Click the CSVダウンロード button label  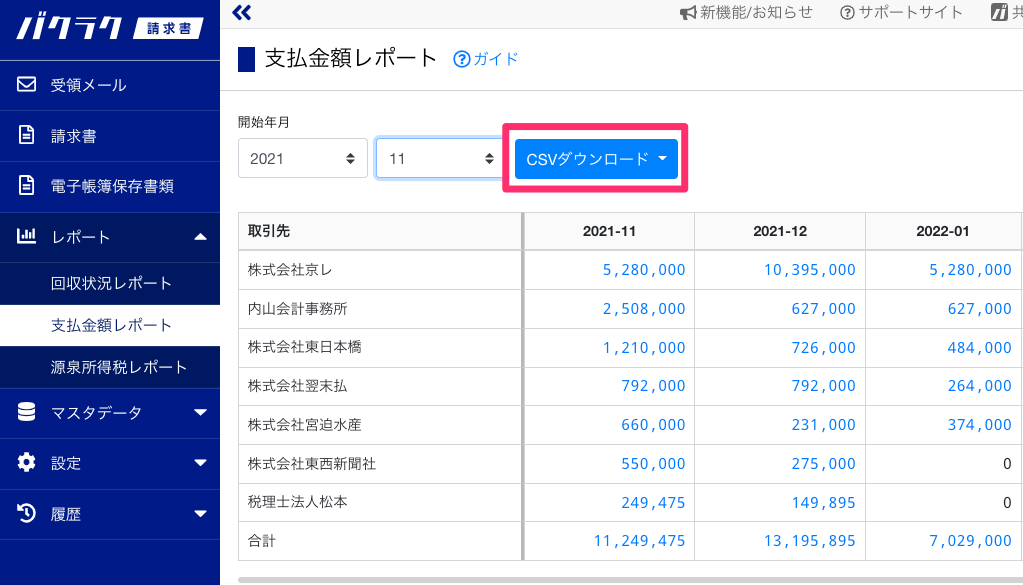click(587, 159)
